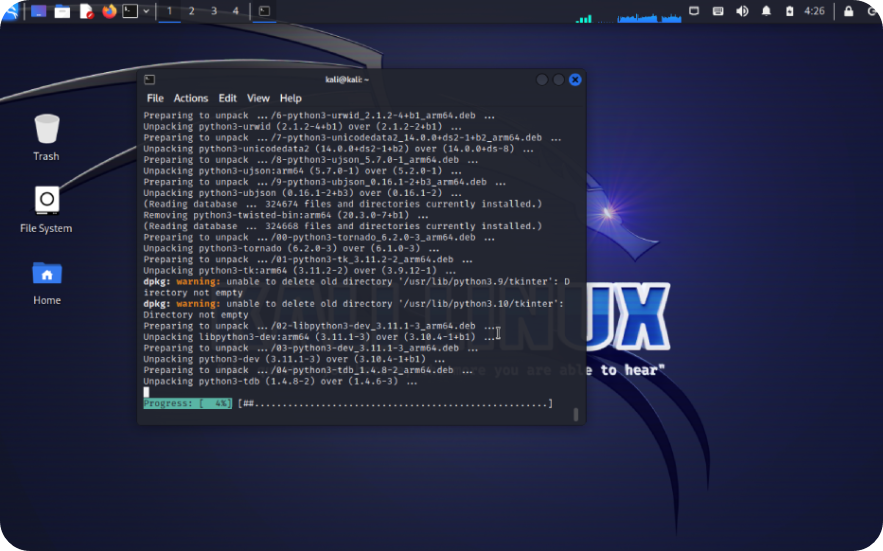Click 'Unpacking python3-dev (3.11.1-3)' line
This screenshot has height=551, width=883.
coord(294,359)
